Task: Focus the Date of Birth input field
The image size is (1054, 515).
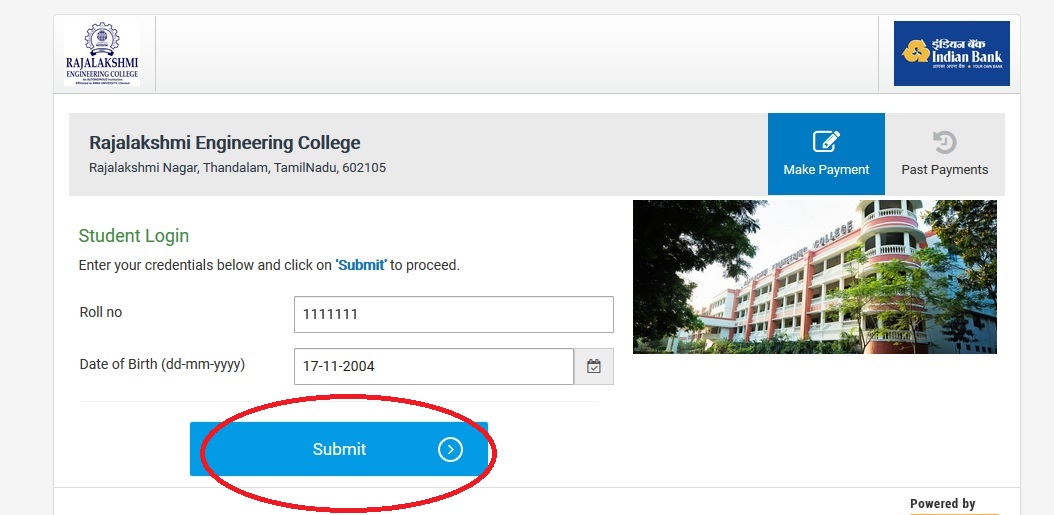Action: click(433, 367)
